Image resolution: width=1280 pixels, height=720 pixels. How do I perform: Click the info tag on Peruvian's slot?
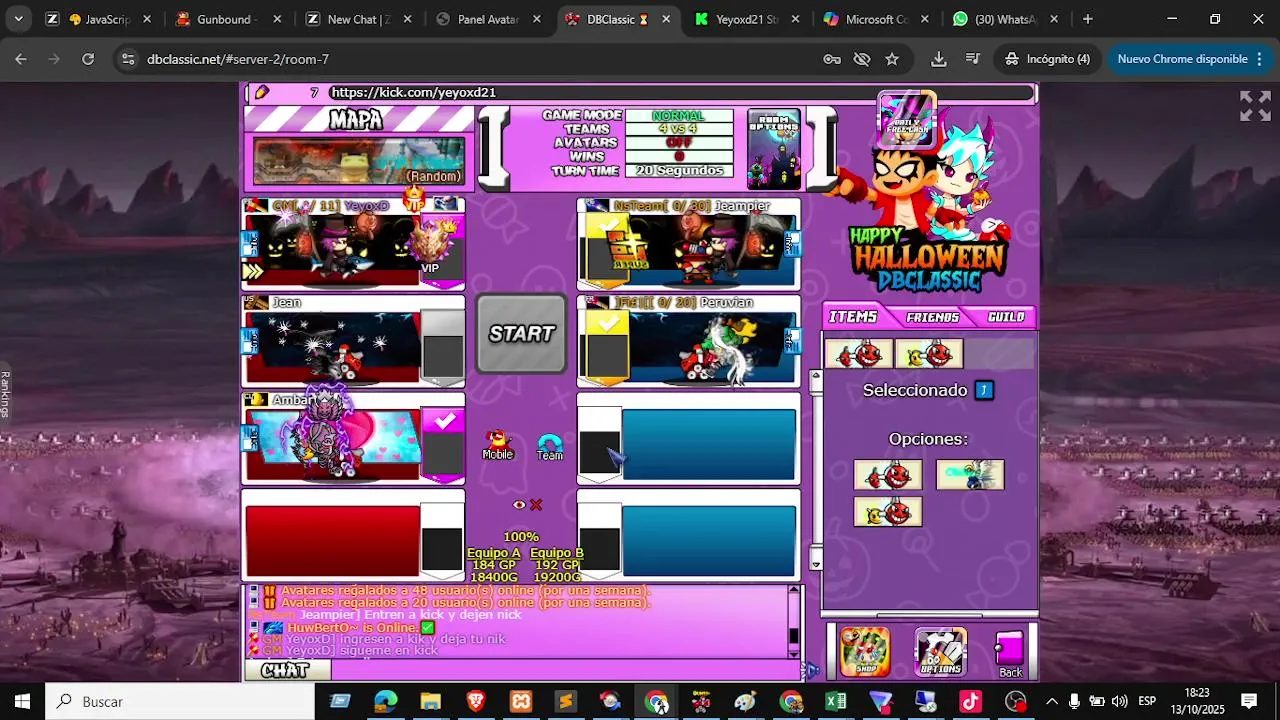click(x=792, y=341)
